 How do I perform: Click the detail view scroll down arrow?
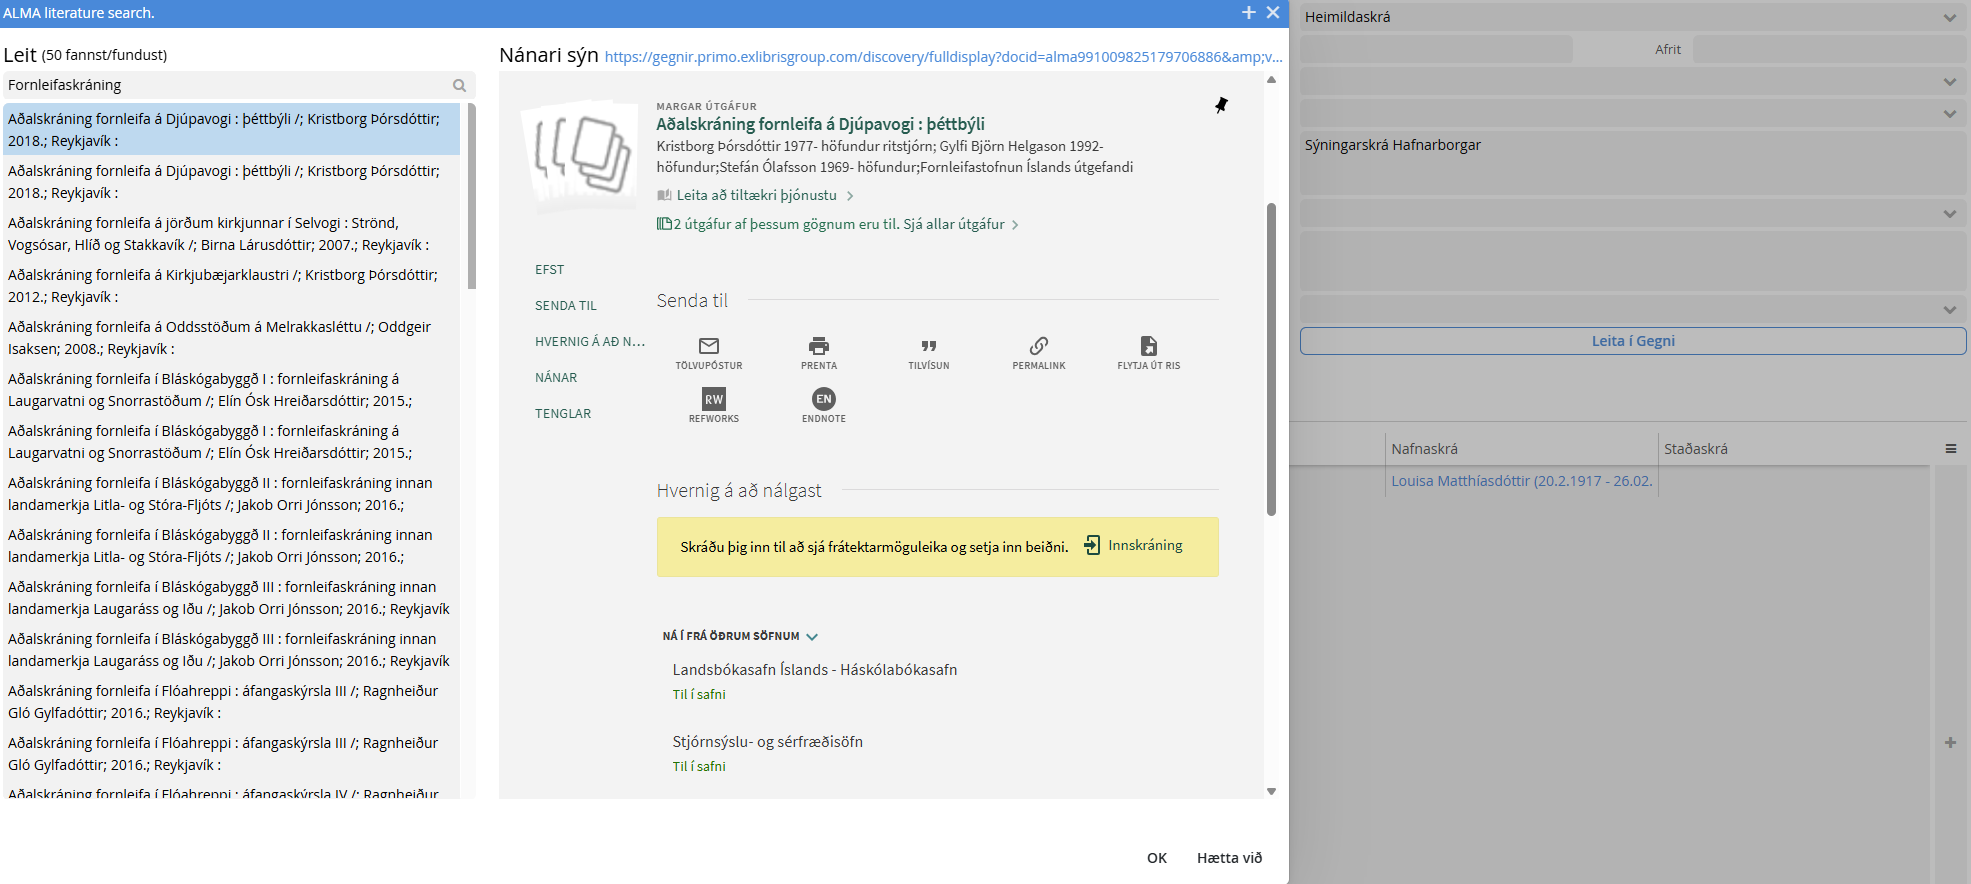[1272, 791]
